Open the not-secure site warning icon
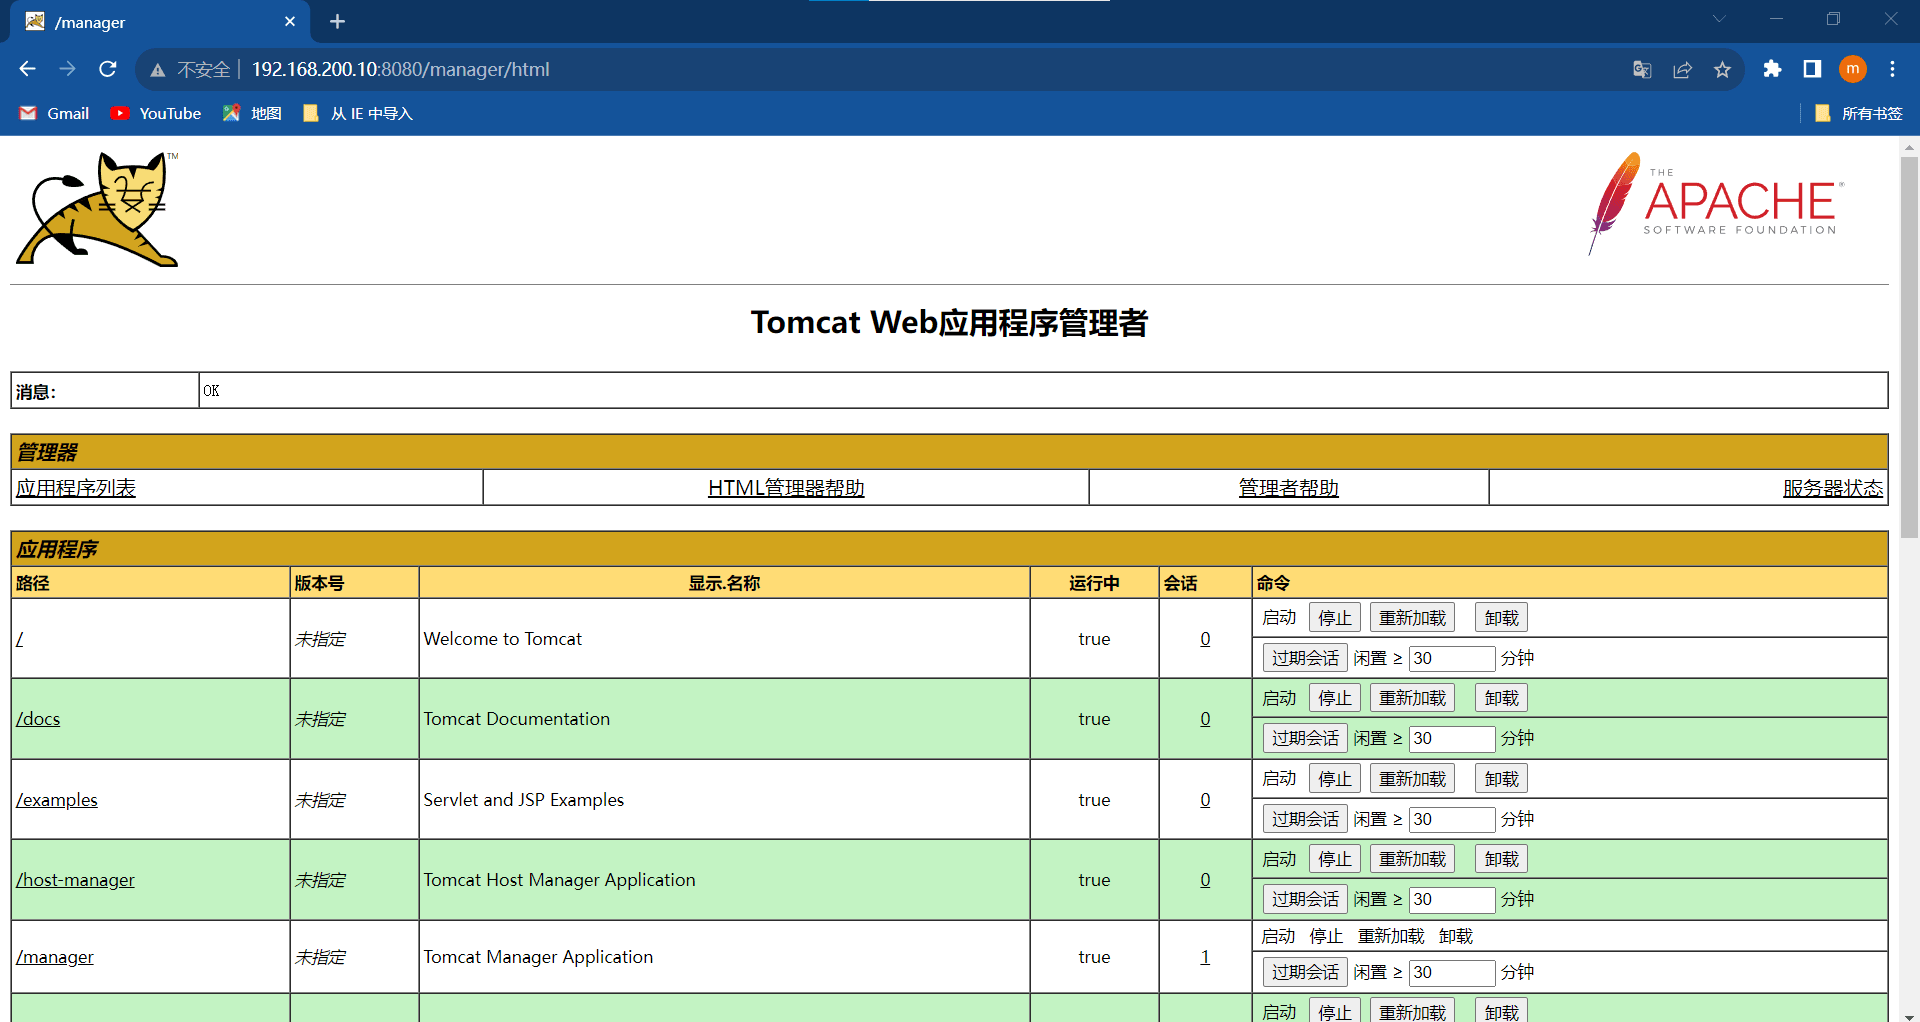The image size is (1920, 1022). (157, 70)
